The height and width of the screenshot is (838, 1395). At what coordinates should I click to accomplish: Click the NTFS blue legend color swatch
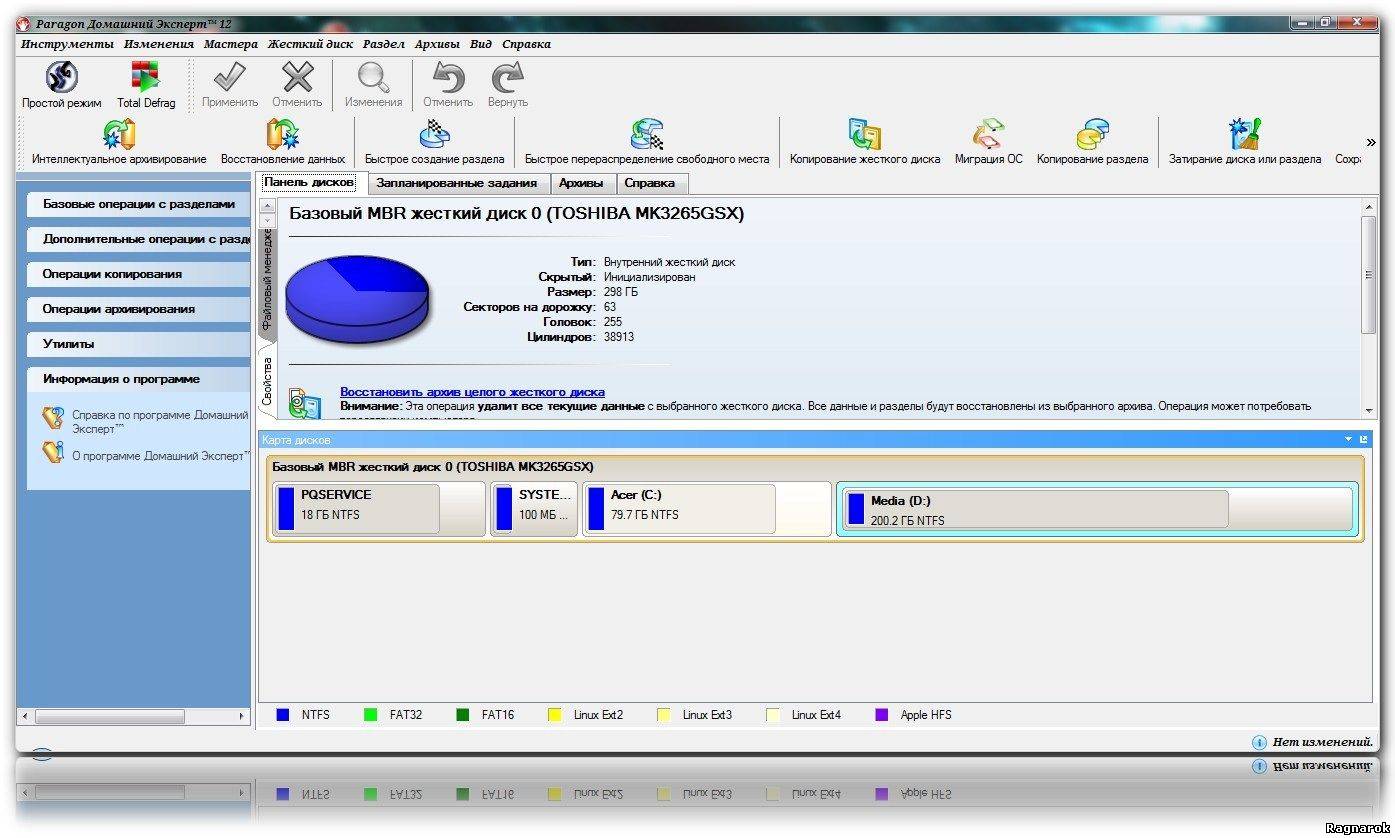[x=283, y=715]
